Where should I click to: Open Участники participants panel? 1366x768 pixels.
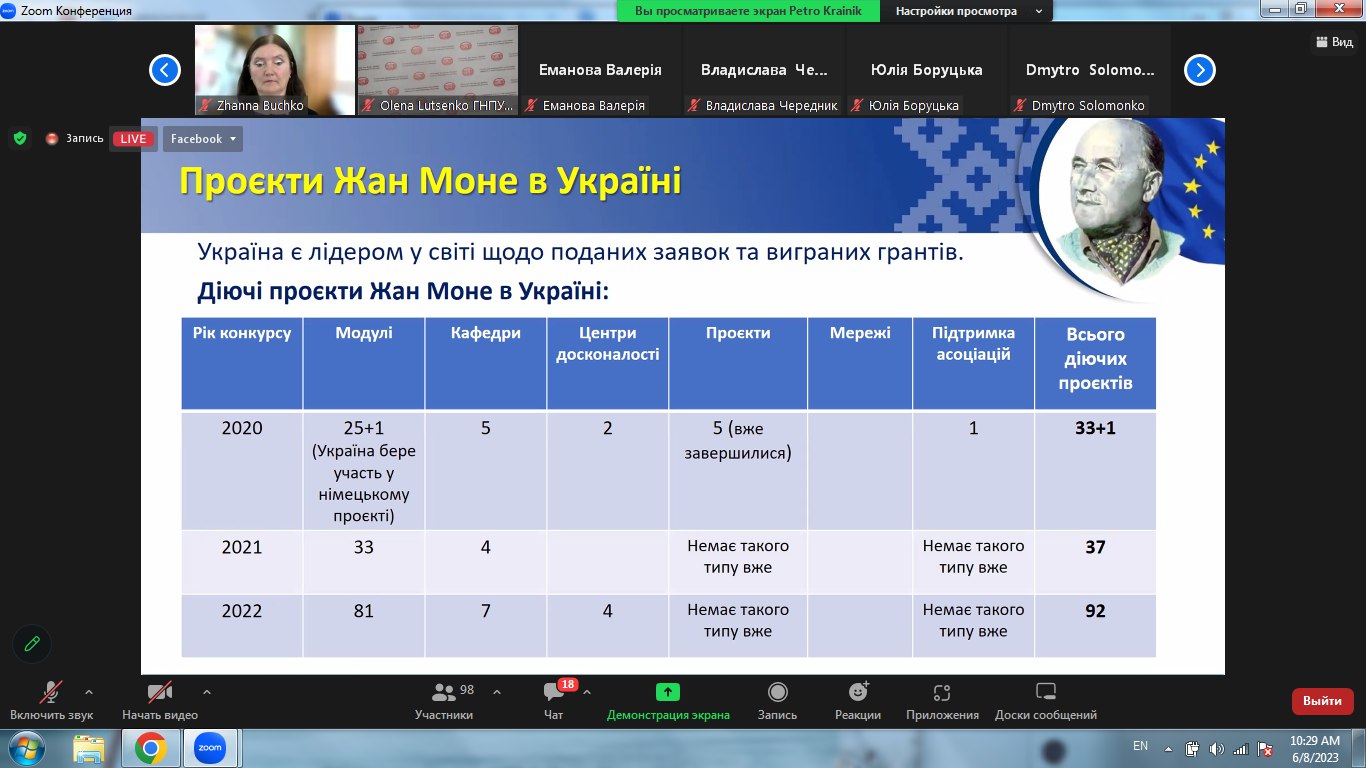pos(444,700)
